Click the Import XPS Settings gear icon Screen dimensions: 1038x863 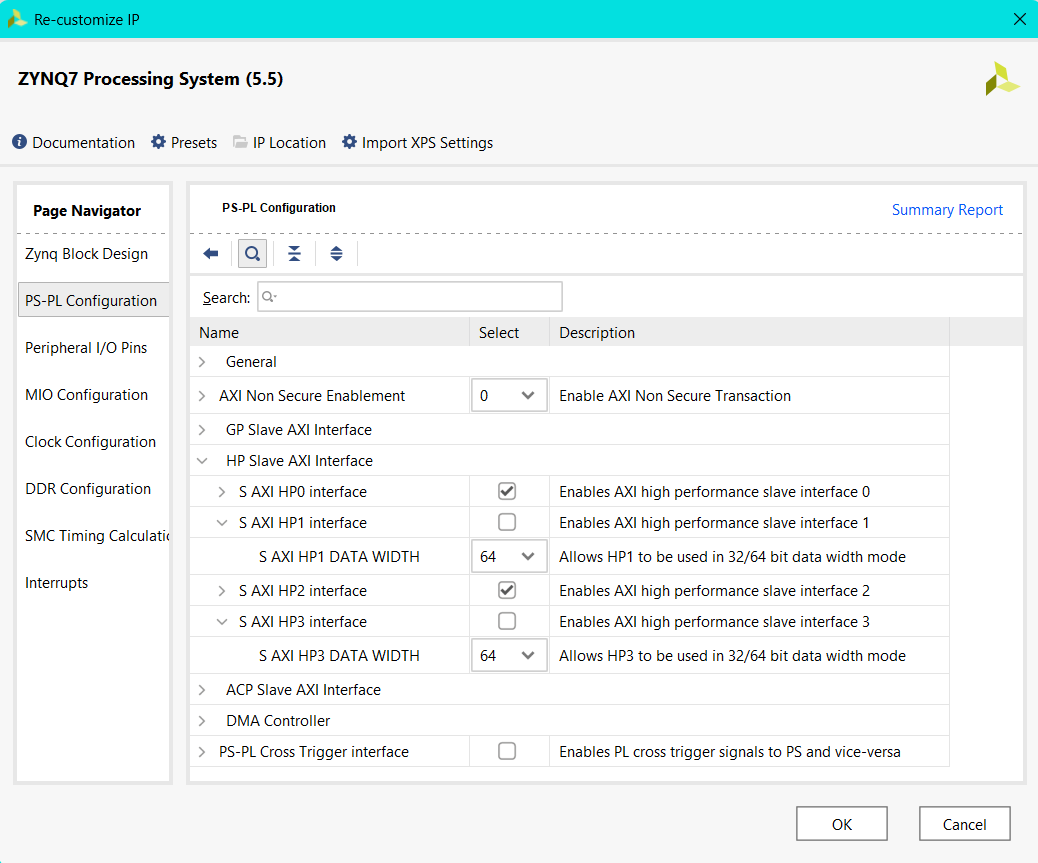pyautogui.click(x=349, y=142)
